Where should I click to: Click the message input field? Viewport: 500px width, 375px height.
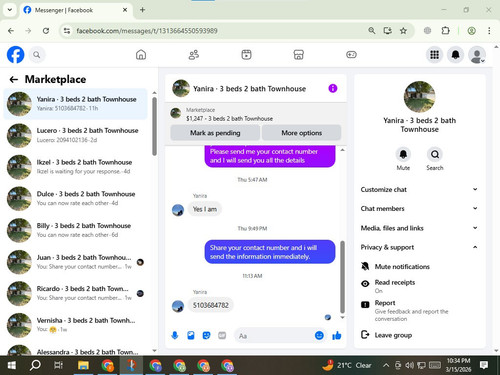[275, 335]
